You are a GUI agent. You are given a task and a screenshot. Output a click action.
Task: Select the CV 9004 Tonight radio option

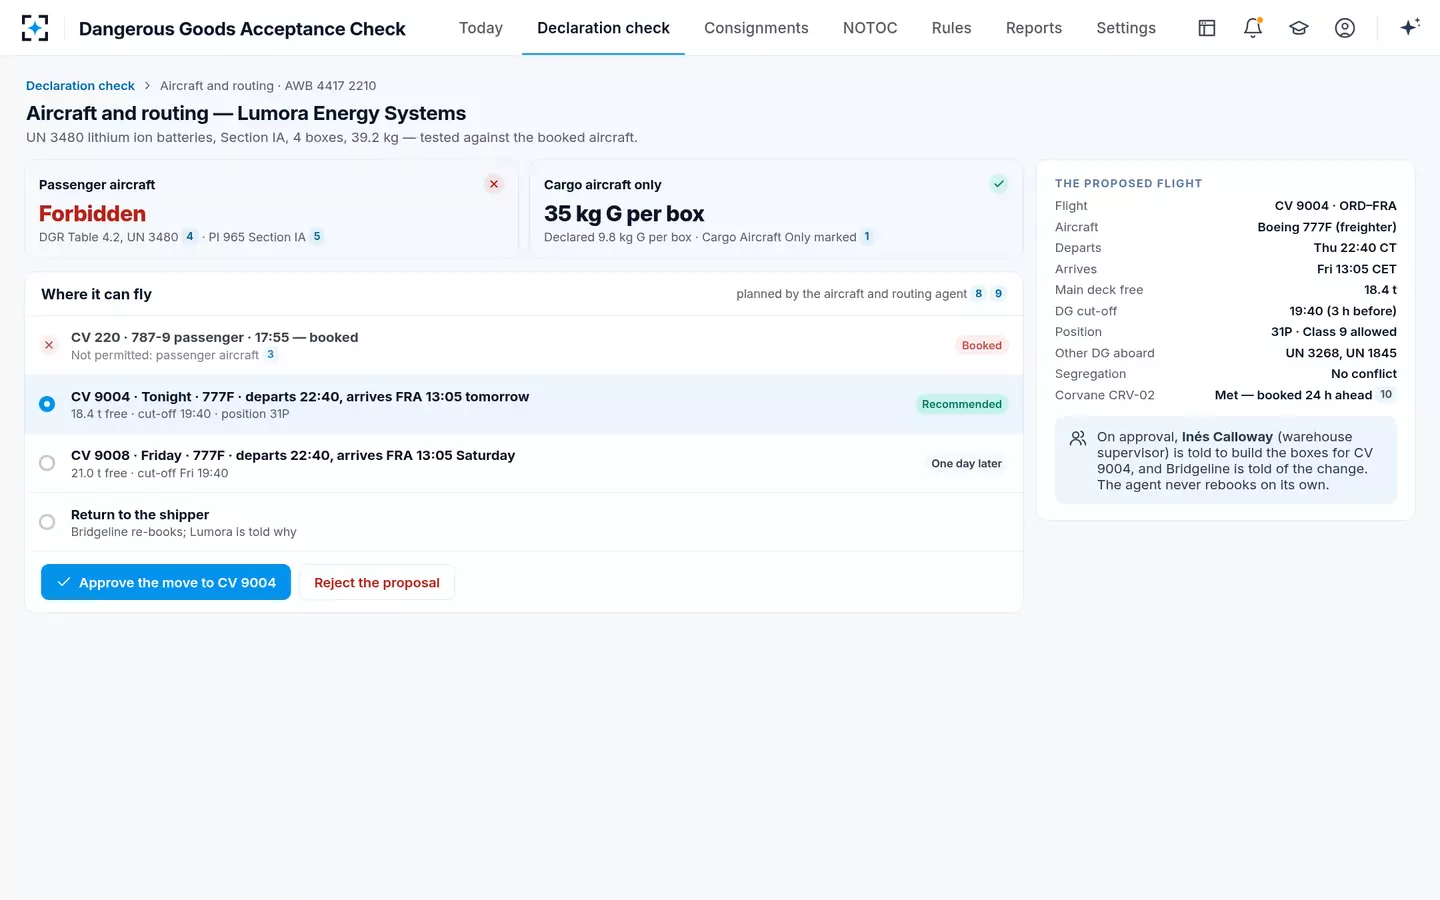click(47, 404)
